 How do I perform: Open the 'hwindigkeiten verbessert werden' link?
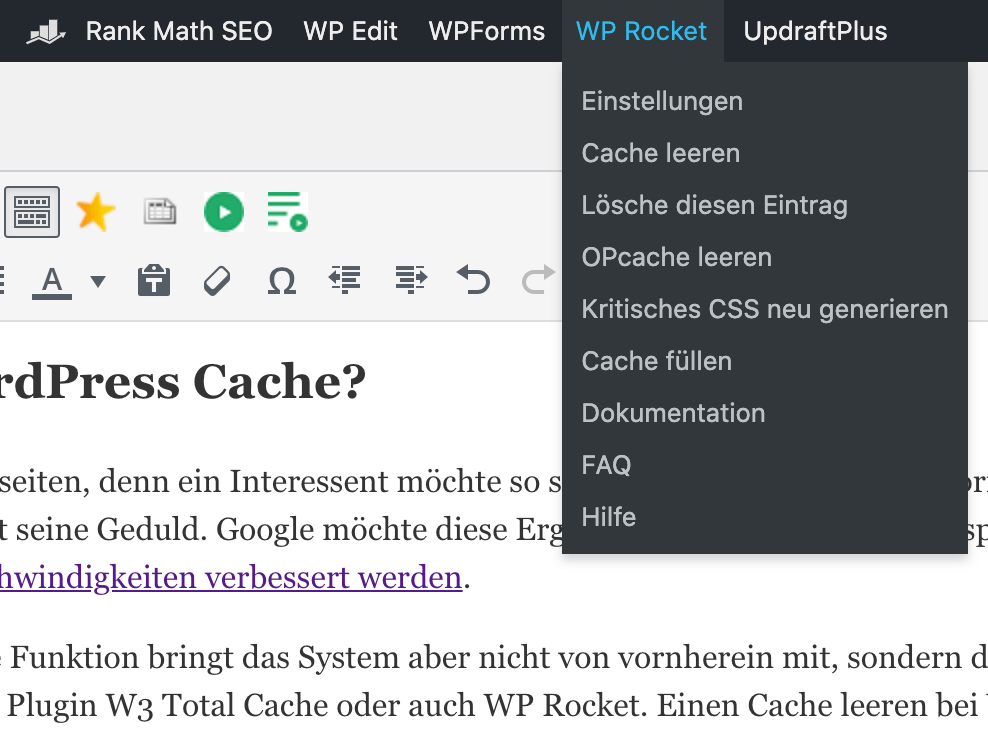231,578
